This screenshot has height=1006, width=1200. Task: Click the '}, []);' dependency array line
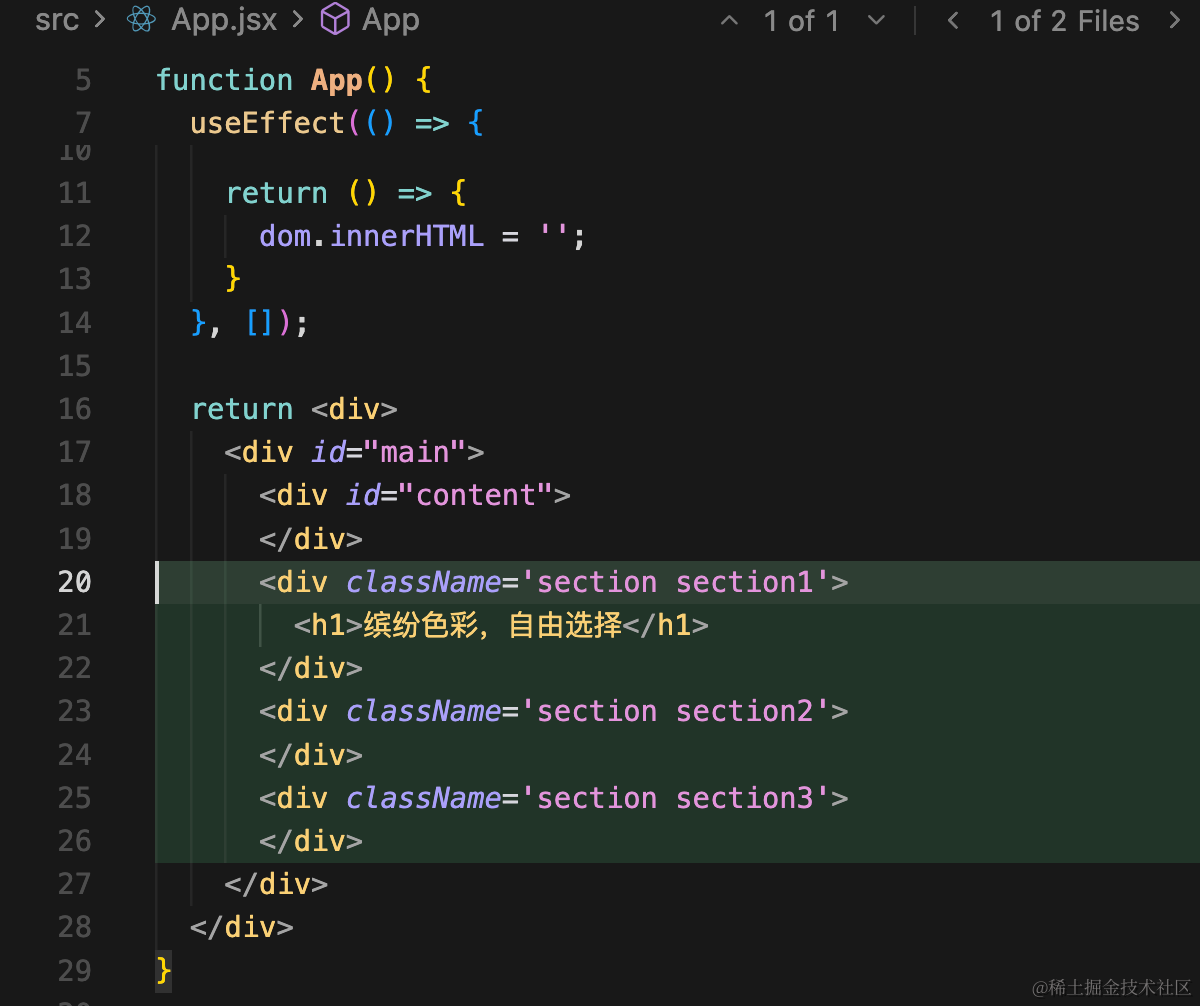tap(250, 323)
